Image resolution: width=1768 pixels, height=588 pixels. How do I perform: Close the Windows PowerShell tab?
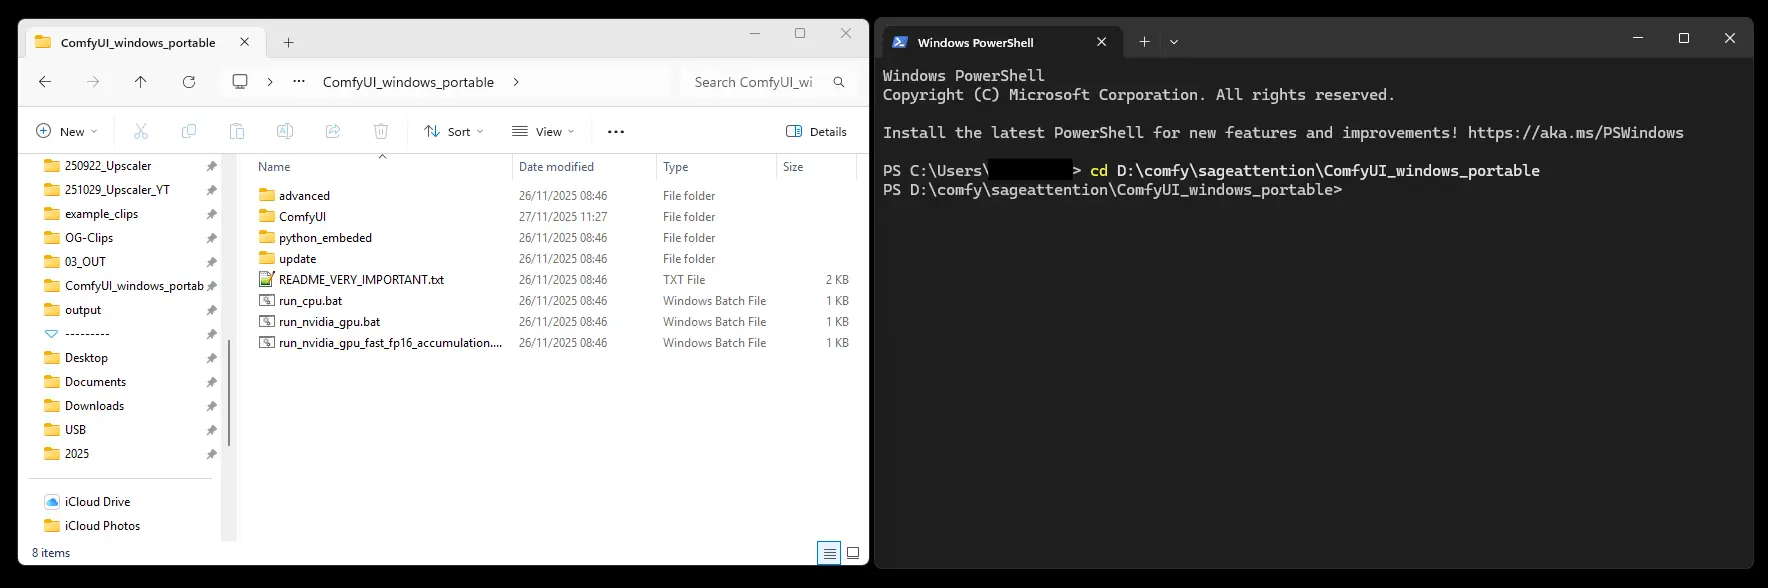tap(1102, 42)
